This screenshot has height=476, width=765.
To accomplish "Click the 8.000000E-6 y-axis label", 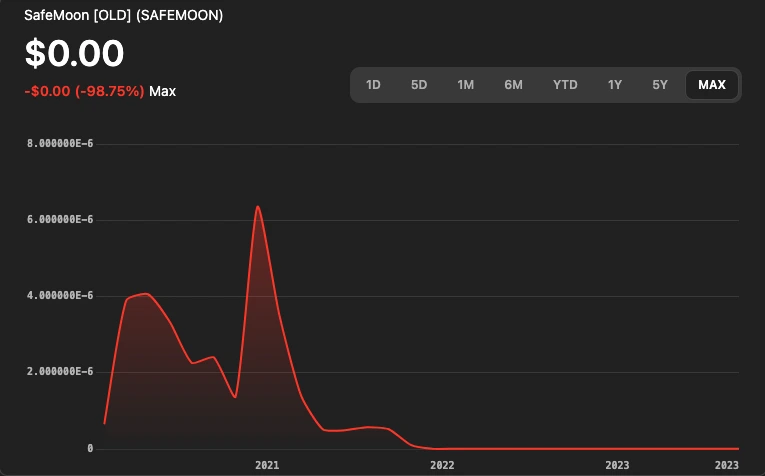I will tap(59, 144).
